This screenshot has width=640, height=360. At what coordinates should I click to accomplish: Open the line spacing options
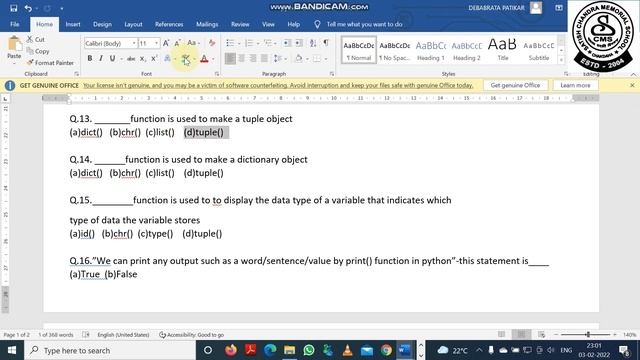(x=277, y=59)
